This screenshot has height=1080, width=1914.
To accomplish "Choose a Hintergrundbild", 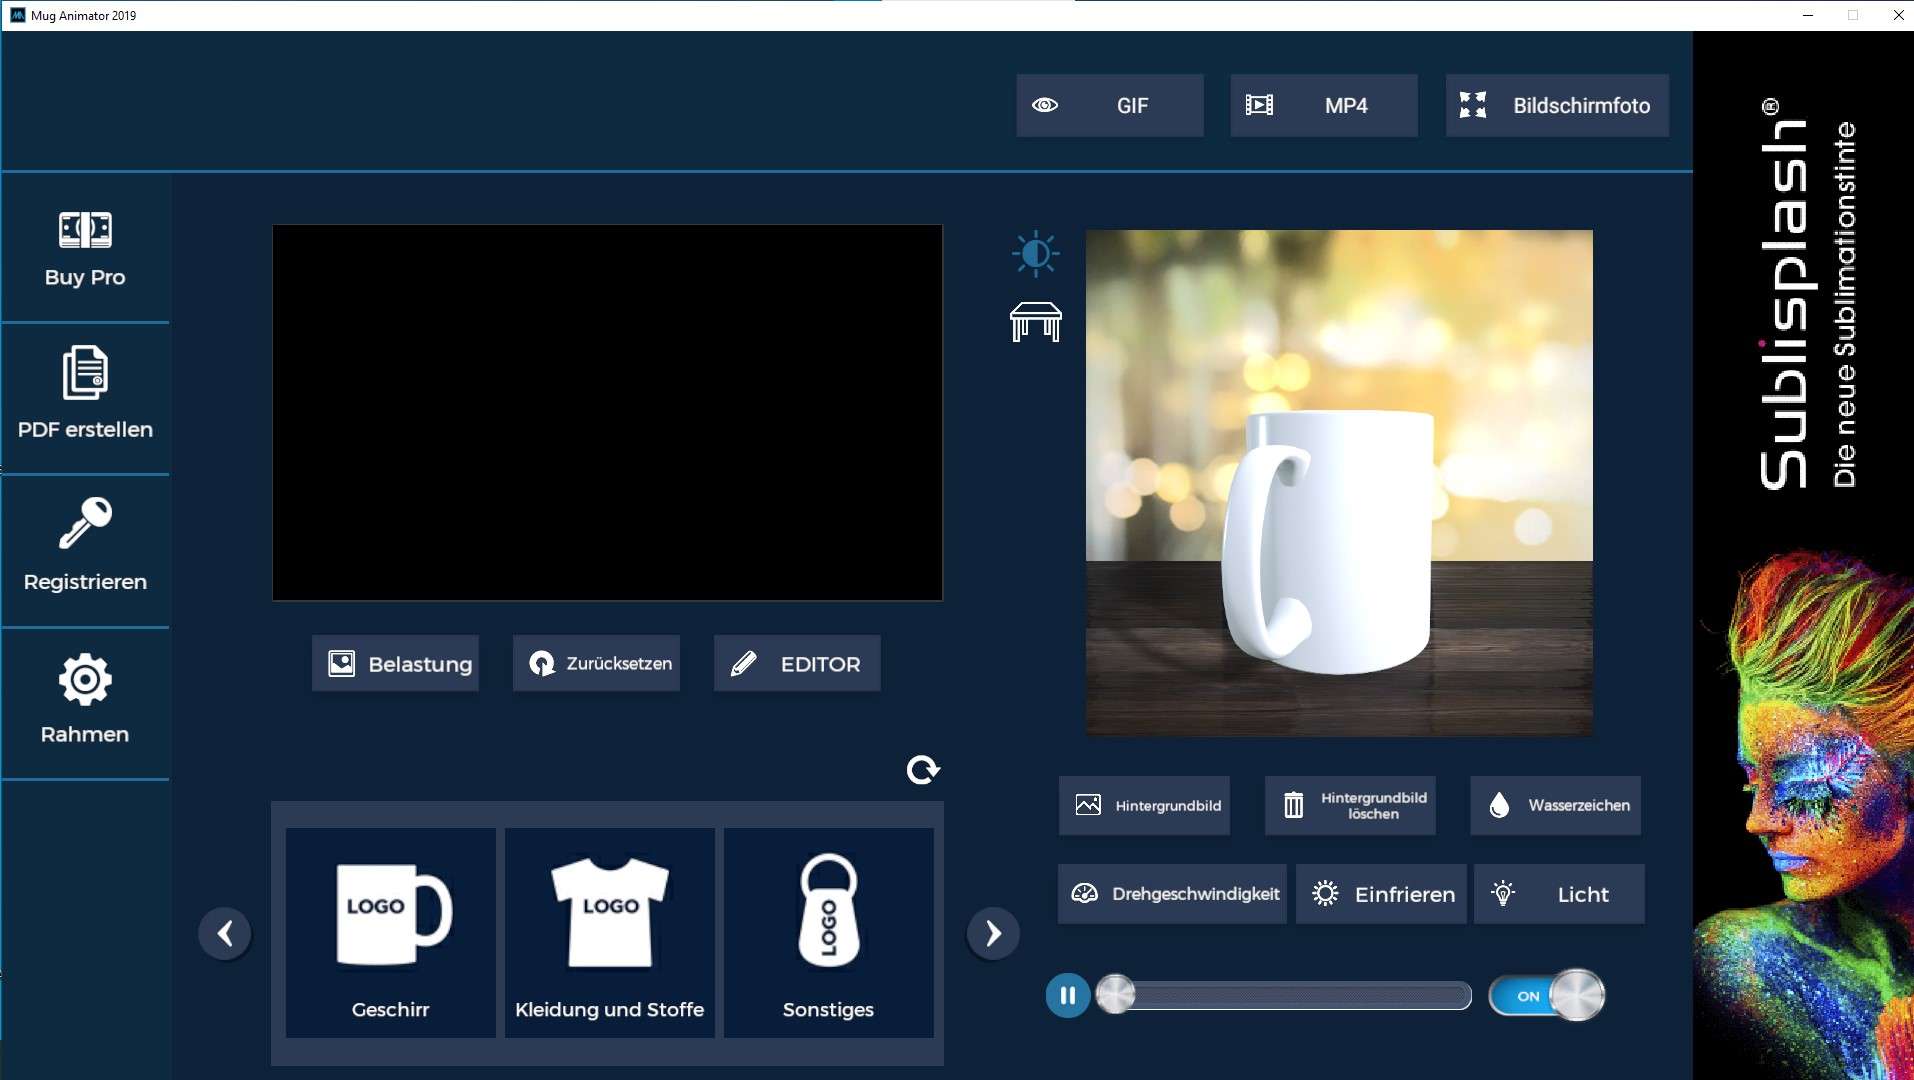I will tap(1145, 805).
